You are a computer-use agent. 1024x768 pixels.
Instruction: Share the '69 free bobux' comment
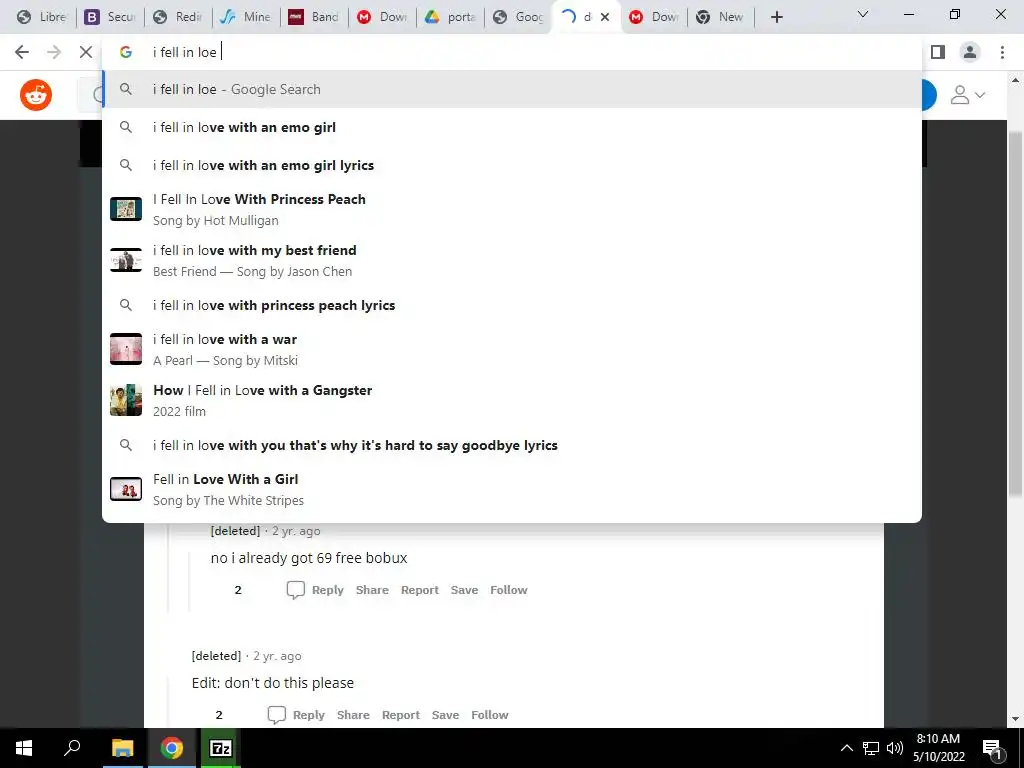click(372, 590)
